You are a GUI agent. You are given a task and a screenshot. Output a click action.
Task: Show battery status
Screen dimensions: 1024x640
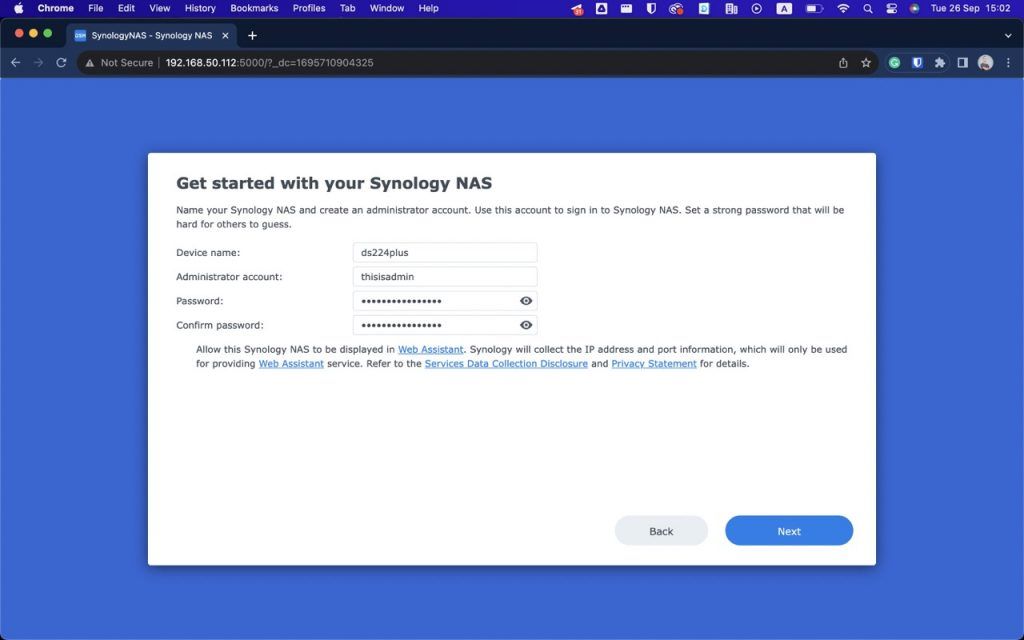[x=814, y=8]
